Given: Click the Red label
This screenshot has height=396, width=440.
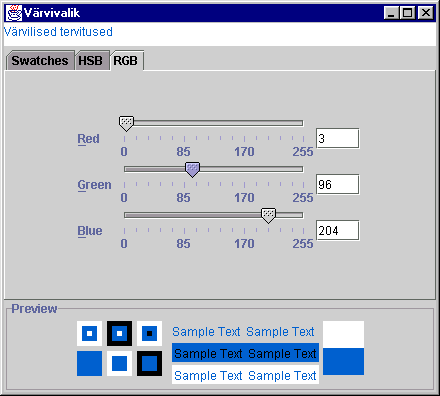Looking at the screenshot, I should (88, 139).
